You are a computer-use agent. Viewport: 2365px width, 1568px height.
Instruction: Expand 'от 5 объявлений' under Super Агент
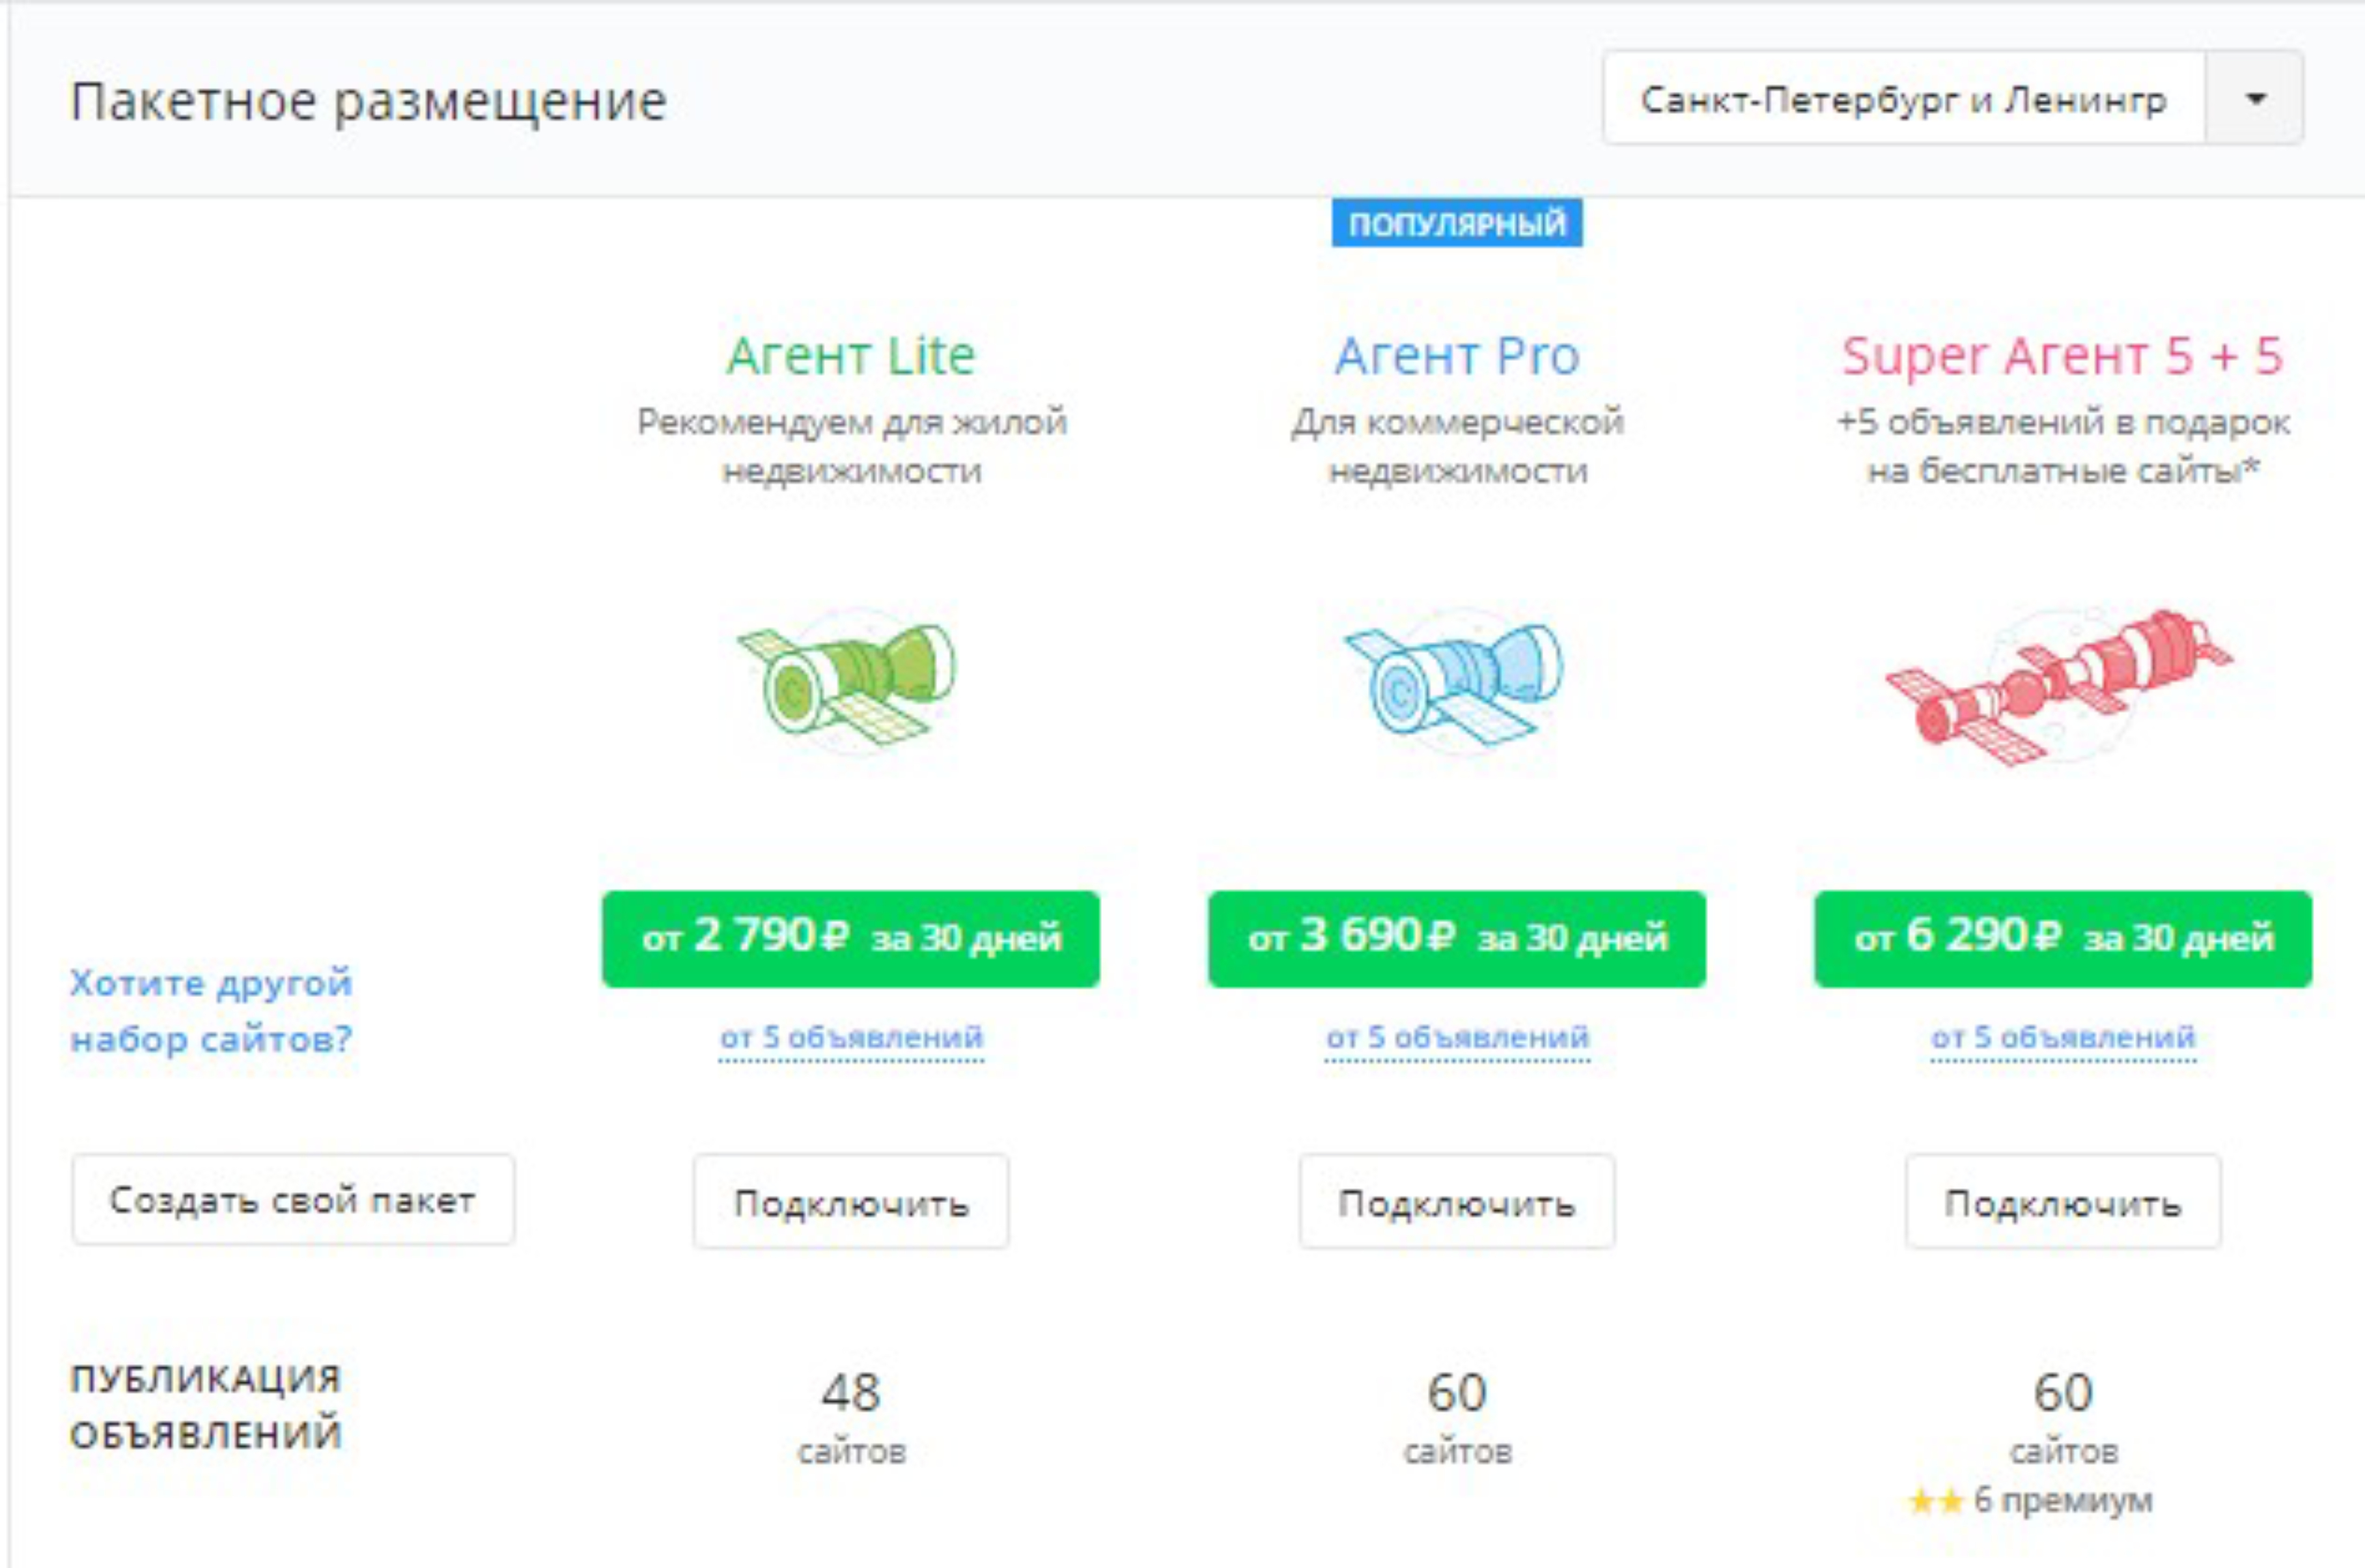[2063, 1037]
